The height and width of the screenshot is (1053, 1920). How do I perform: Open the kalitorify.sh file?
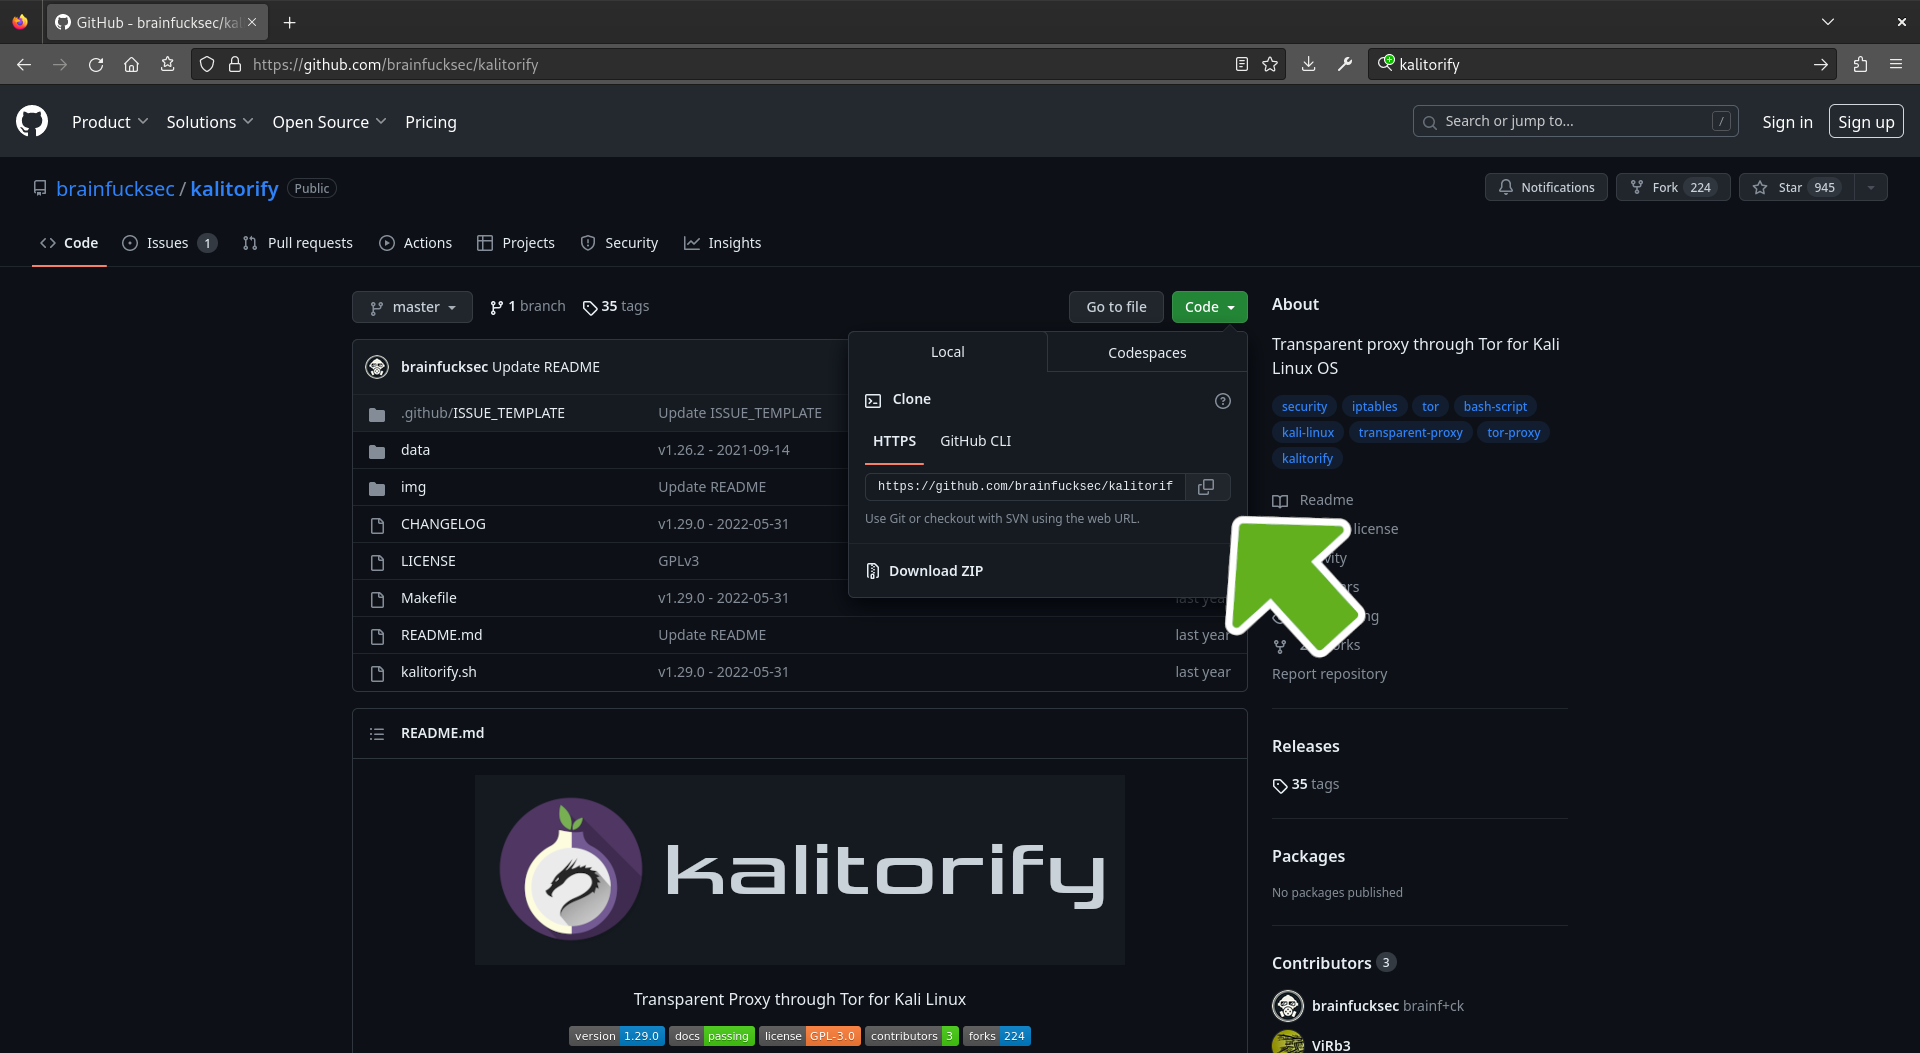tap(438, 672)
